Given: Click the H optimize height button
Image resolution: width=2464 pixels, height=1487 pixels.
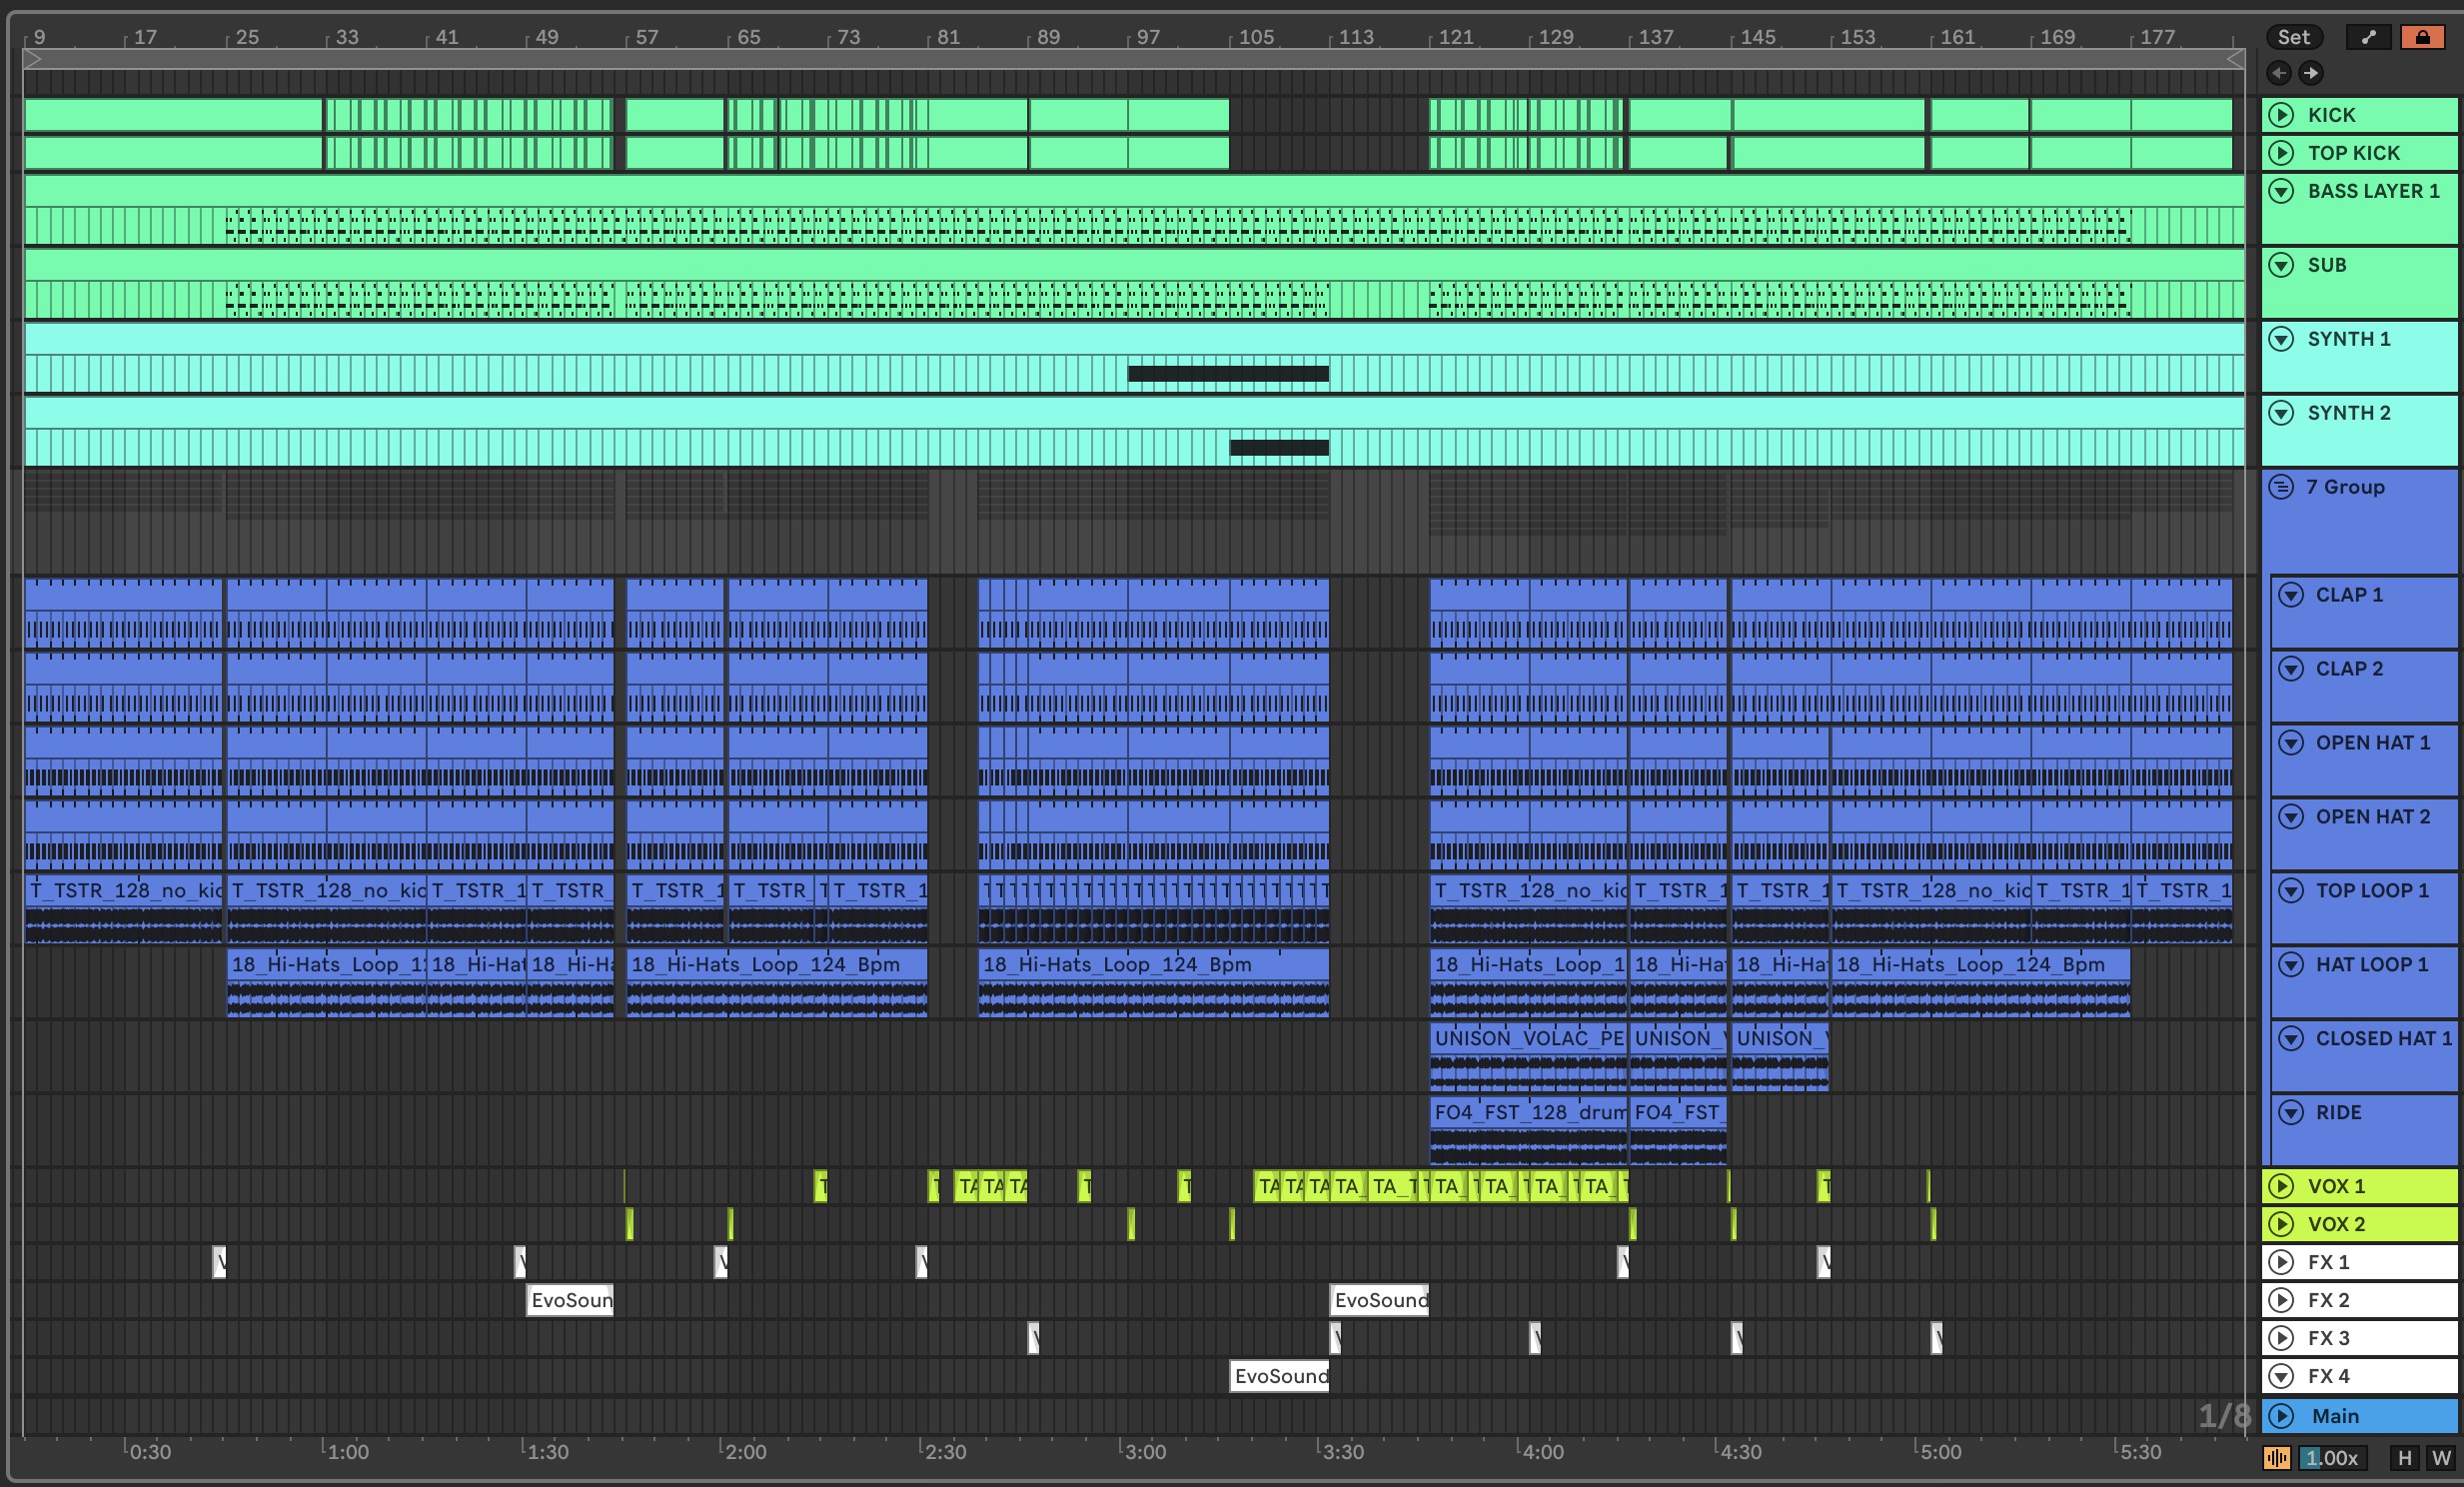Looking at the screenshot, I should click(2404, 1457).
